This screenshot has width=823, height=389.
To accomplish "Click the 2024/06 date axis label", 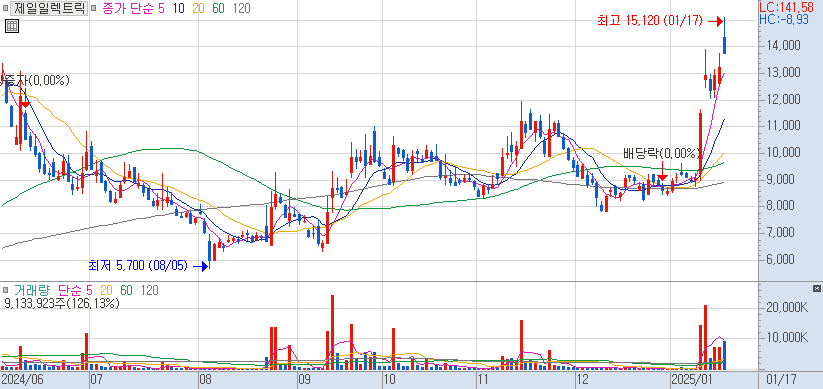I will coord(22,380).
